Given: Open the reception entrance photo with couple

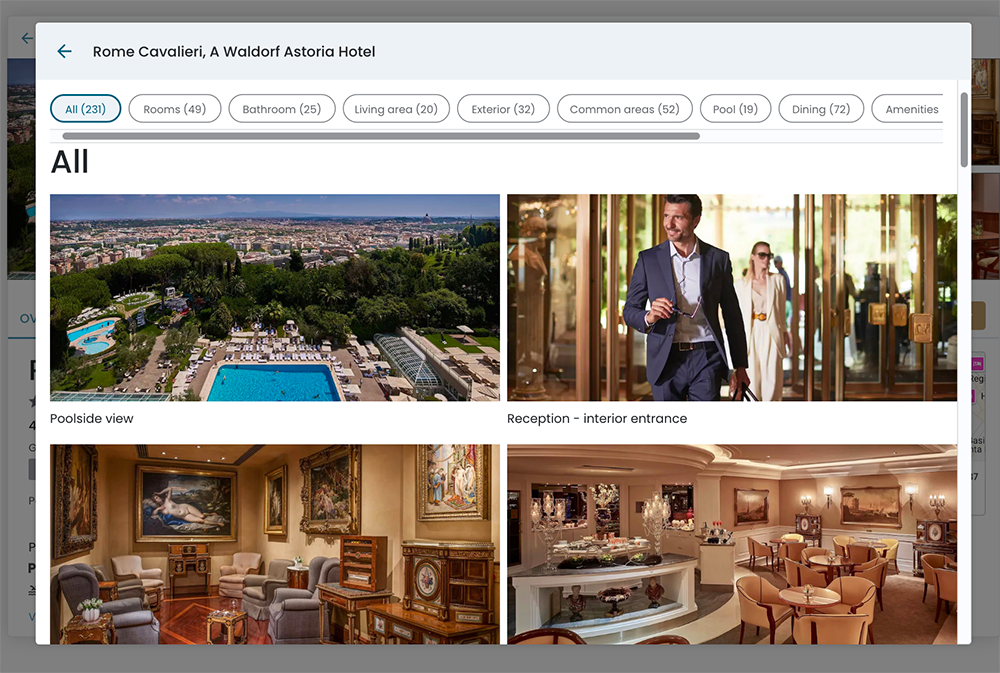Looking at the screenshot, I should [x=731, y=297].
